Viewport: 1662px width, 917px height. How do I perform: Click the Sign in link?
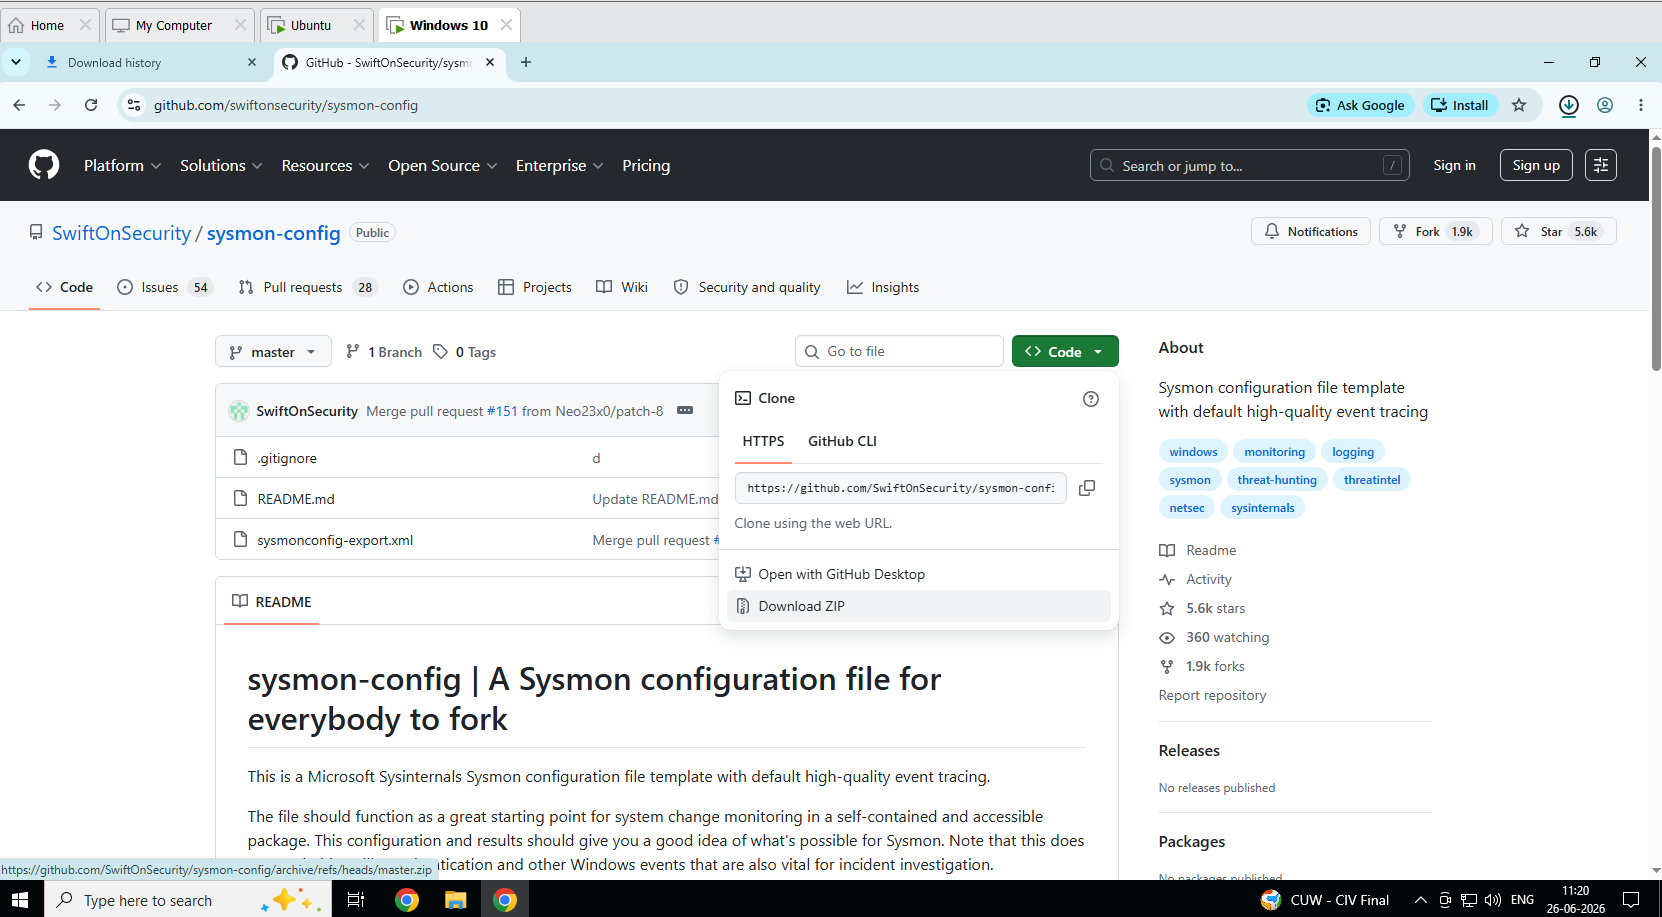coord(1454,165)
